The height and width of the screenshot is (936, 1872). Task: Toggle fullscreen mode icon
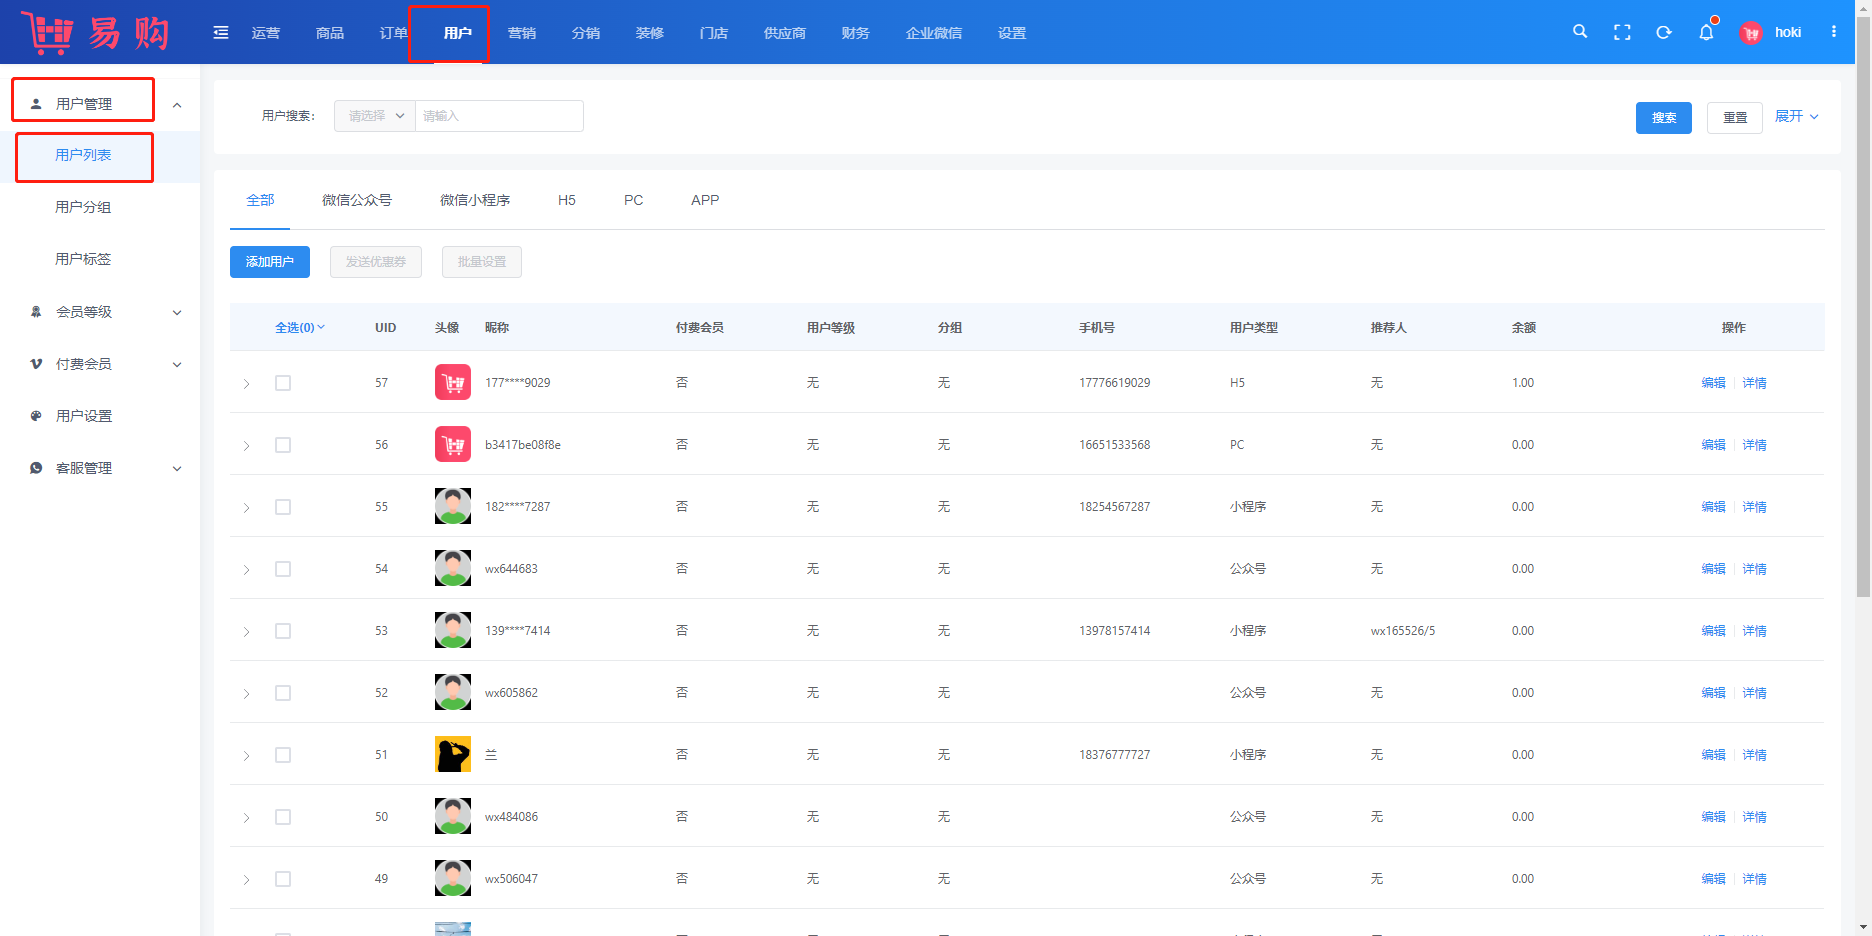[1622, 32]
